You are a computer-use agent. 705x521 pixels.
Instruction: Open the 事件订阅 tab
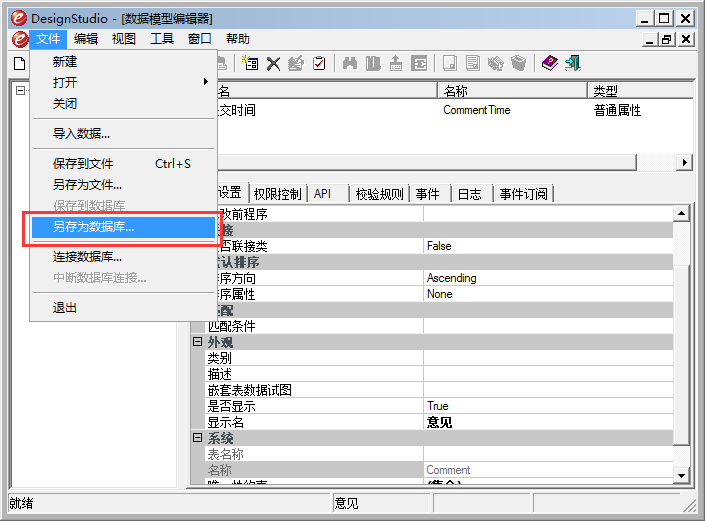(523, 194)
